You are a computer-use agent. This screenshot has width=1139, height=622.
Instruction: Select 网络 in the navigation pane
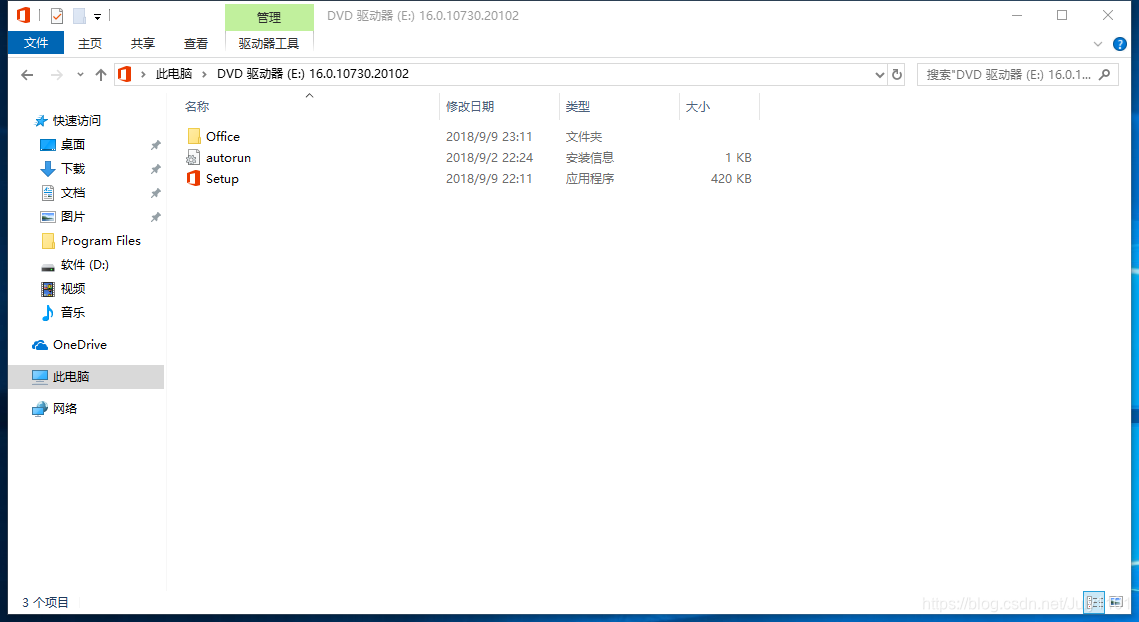coord(65,408)
